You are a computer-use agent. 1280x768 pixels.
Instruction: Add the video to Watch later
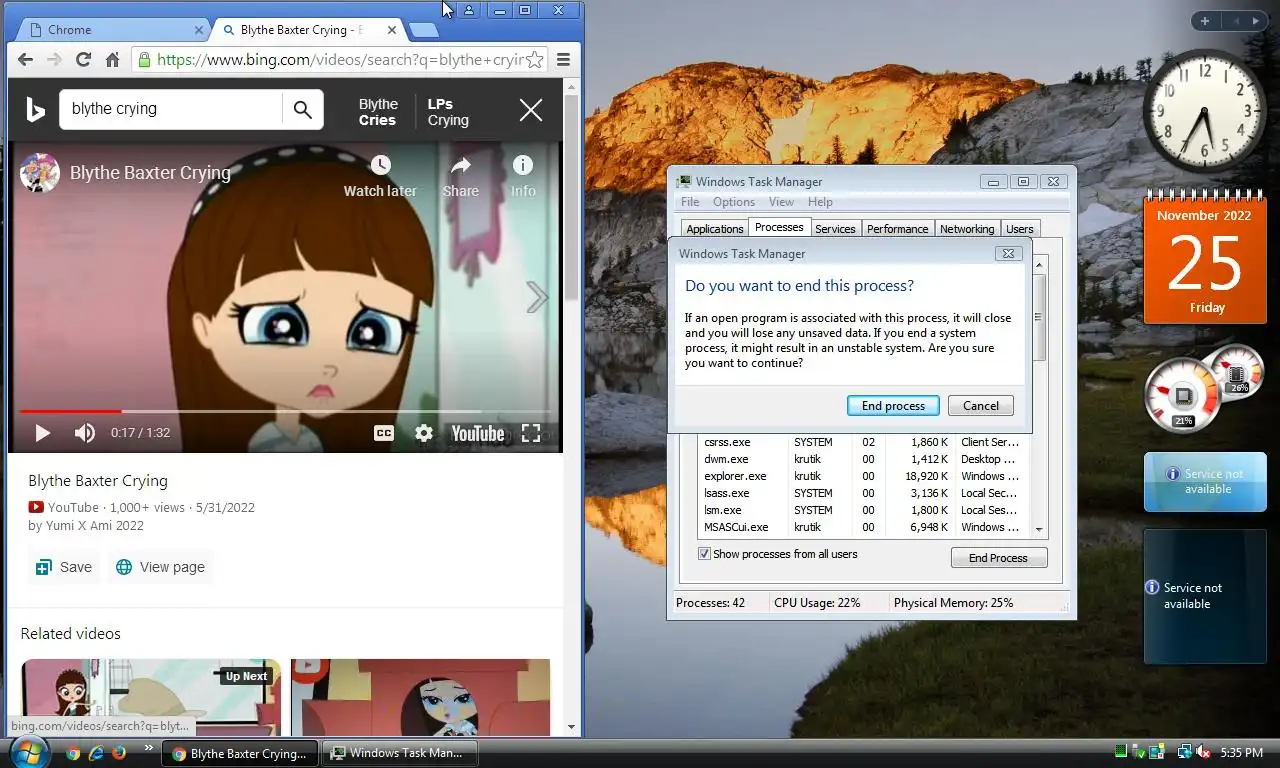pyautogui.click(x=380, y=176)
